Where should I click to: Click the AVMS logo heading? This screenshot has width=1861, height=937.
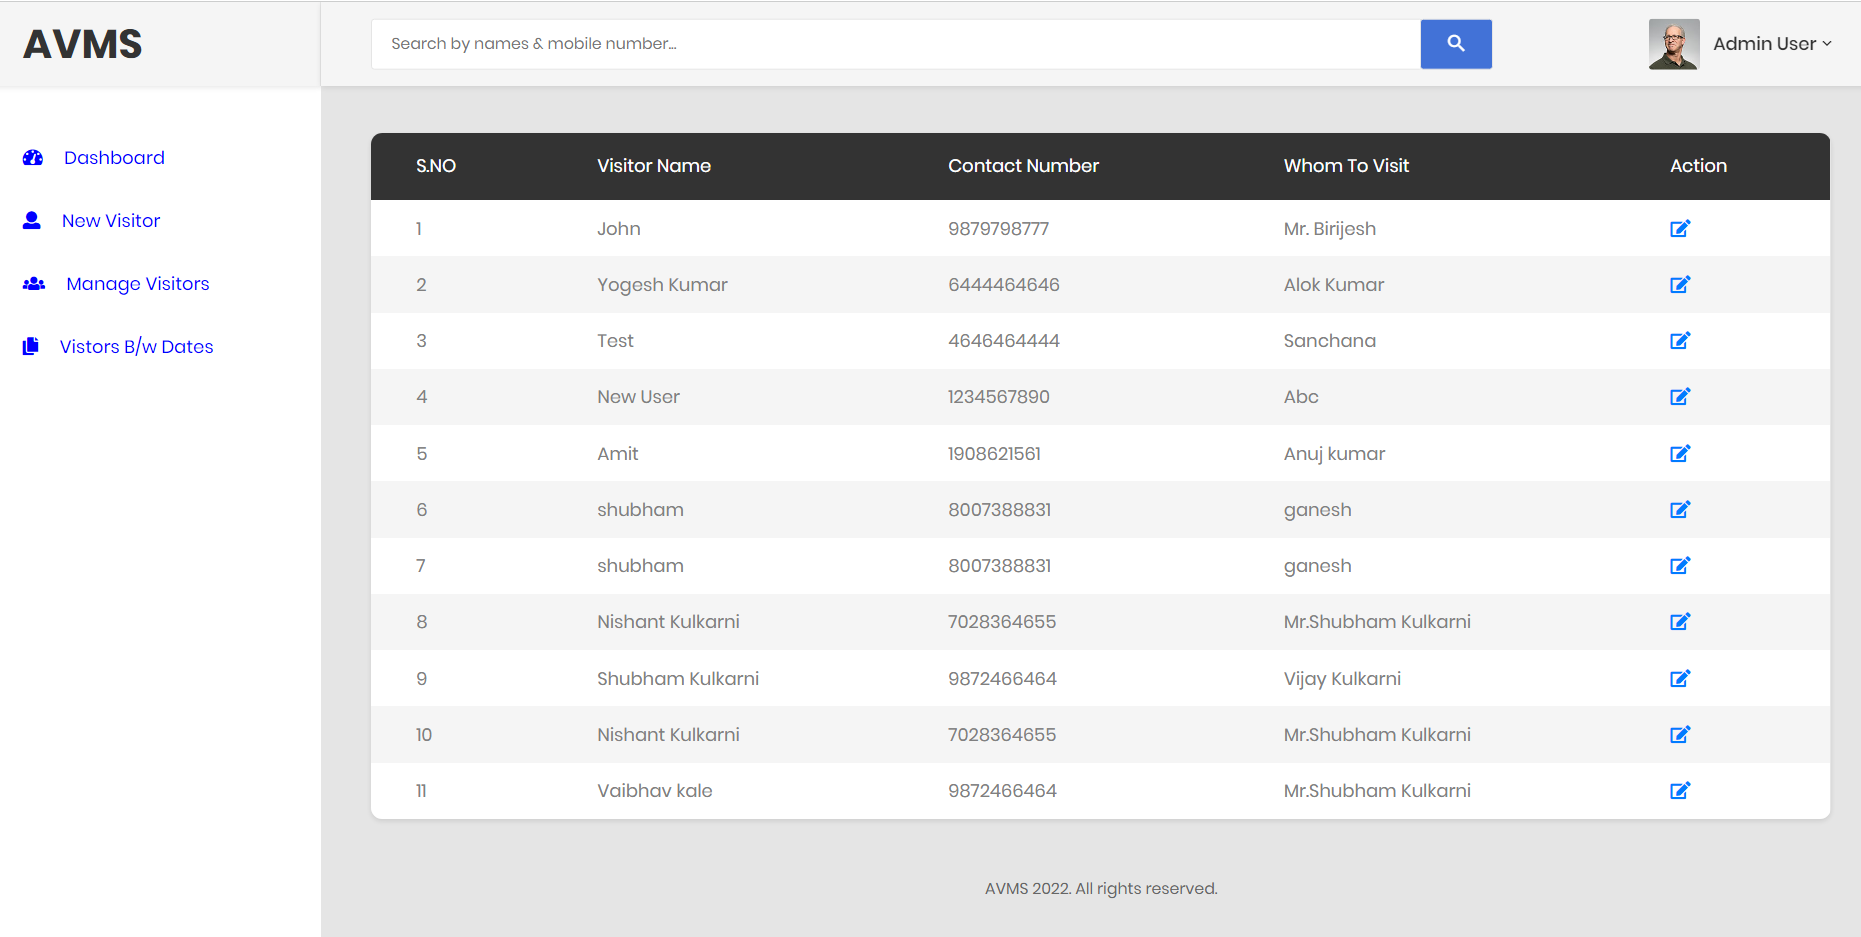[82, 43]
